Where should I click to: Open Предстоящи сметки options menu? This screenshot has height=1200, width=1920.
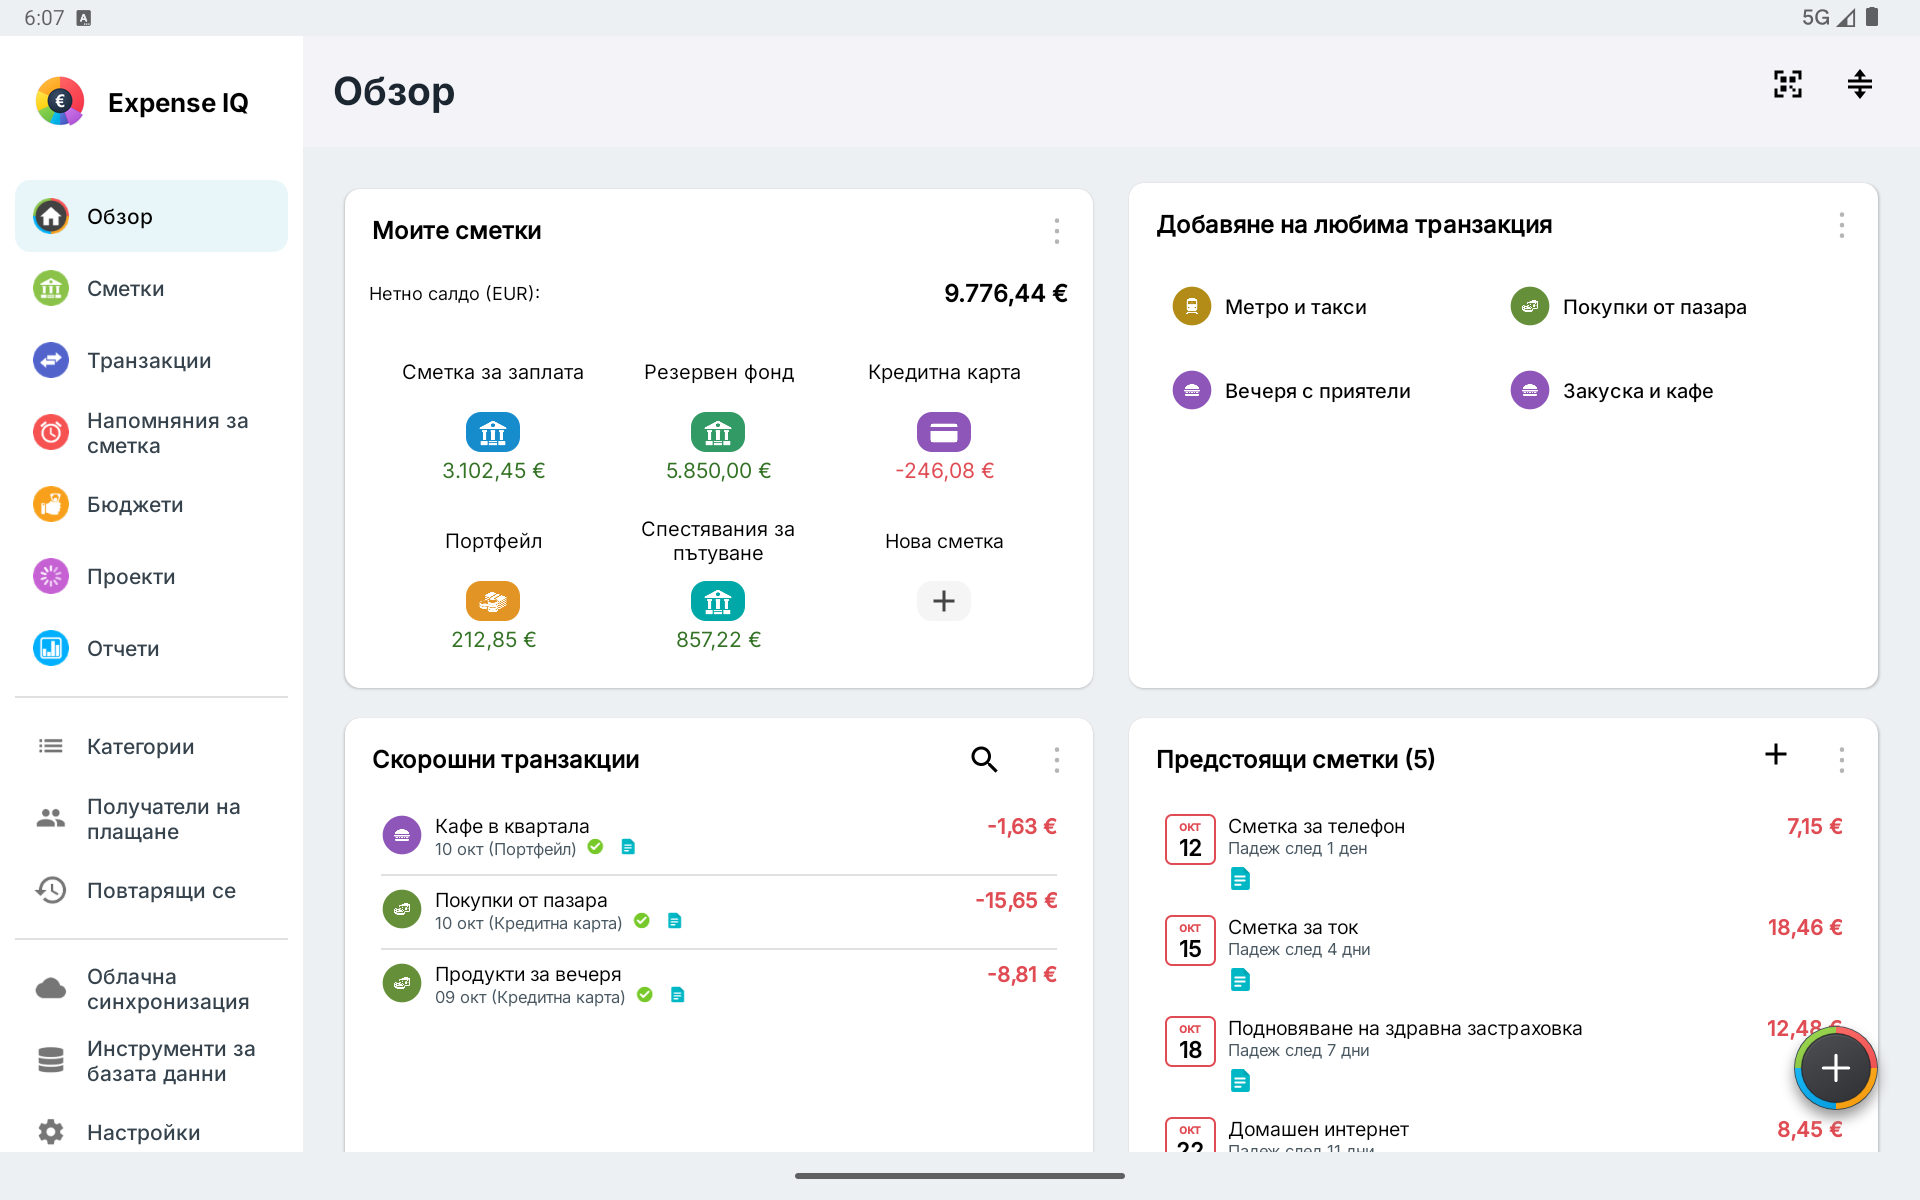pos(1842,760)
